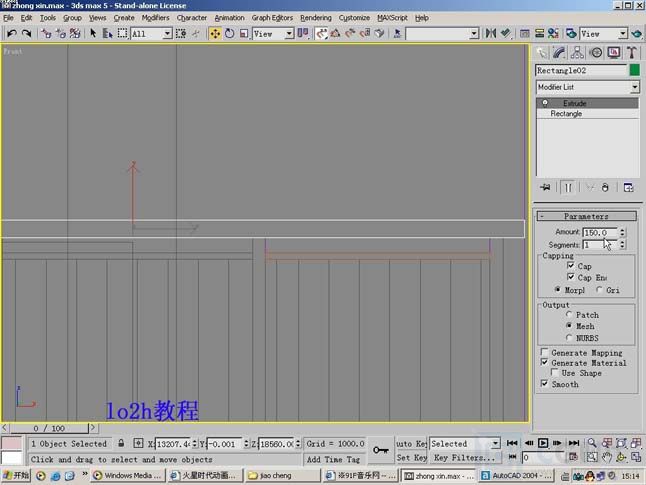
Task: Click the Set Key button
Action: (x=411, y=457)
